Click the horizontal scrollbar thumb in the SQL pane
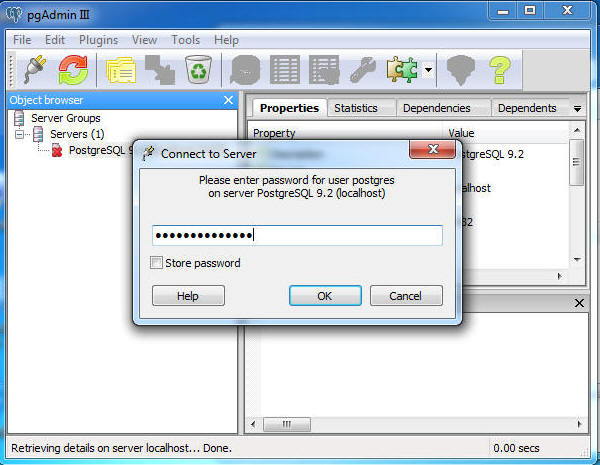The height and width of the screenshot is (465, 600). pyautogui.click(x=287, y=424)
